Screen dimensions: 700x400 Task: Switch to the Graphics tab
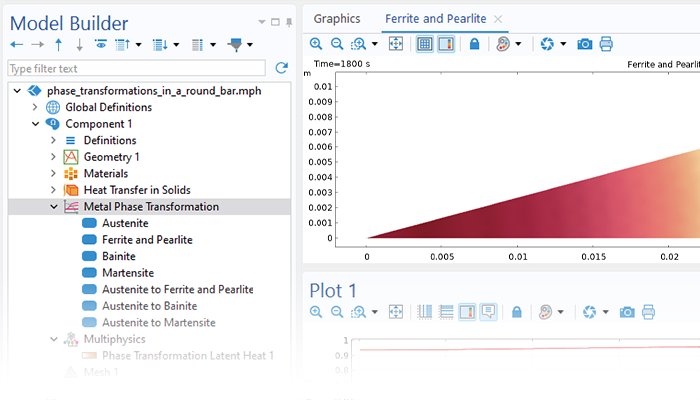(337, 19)
